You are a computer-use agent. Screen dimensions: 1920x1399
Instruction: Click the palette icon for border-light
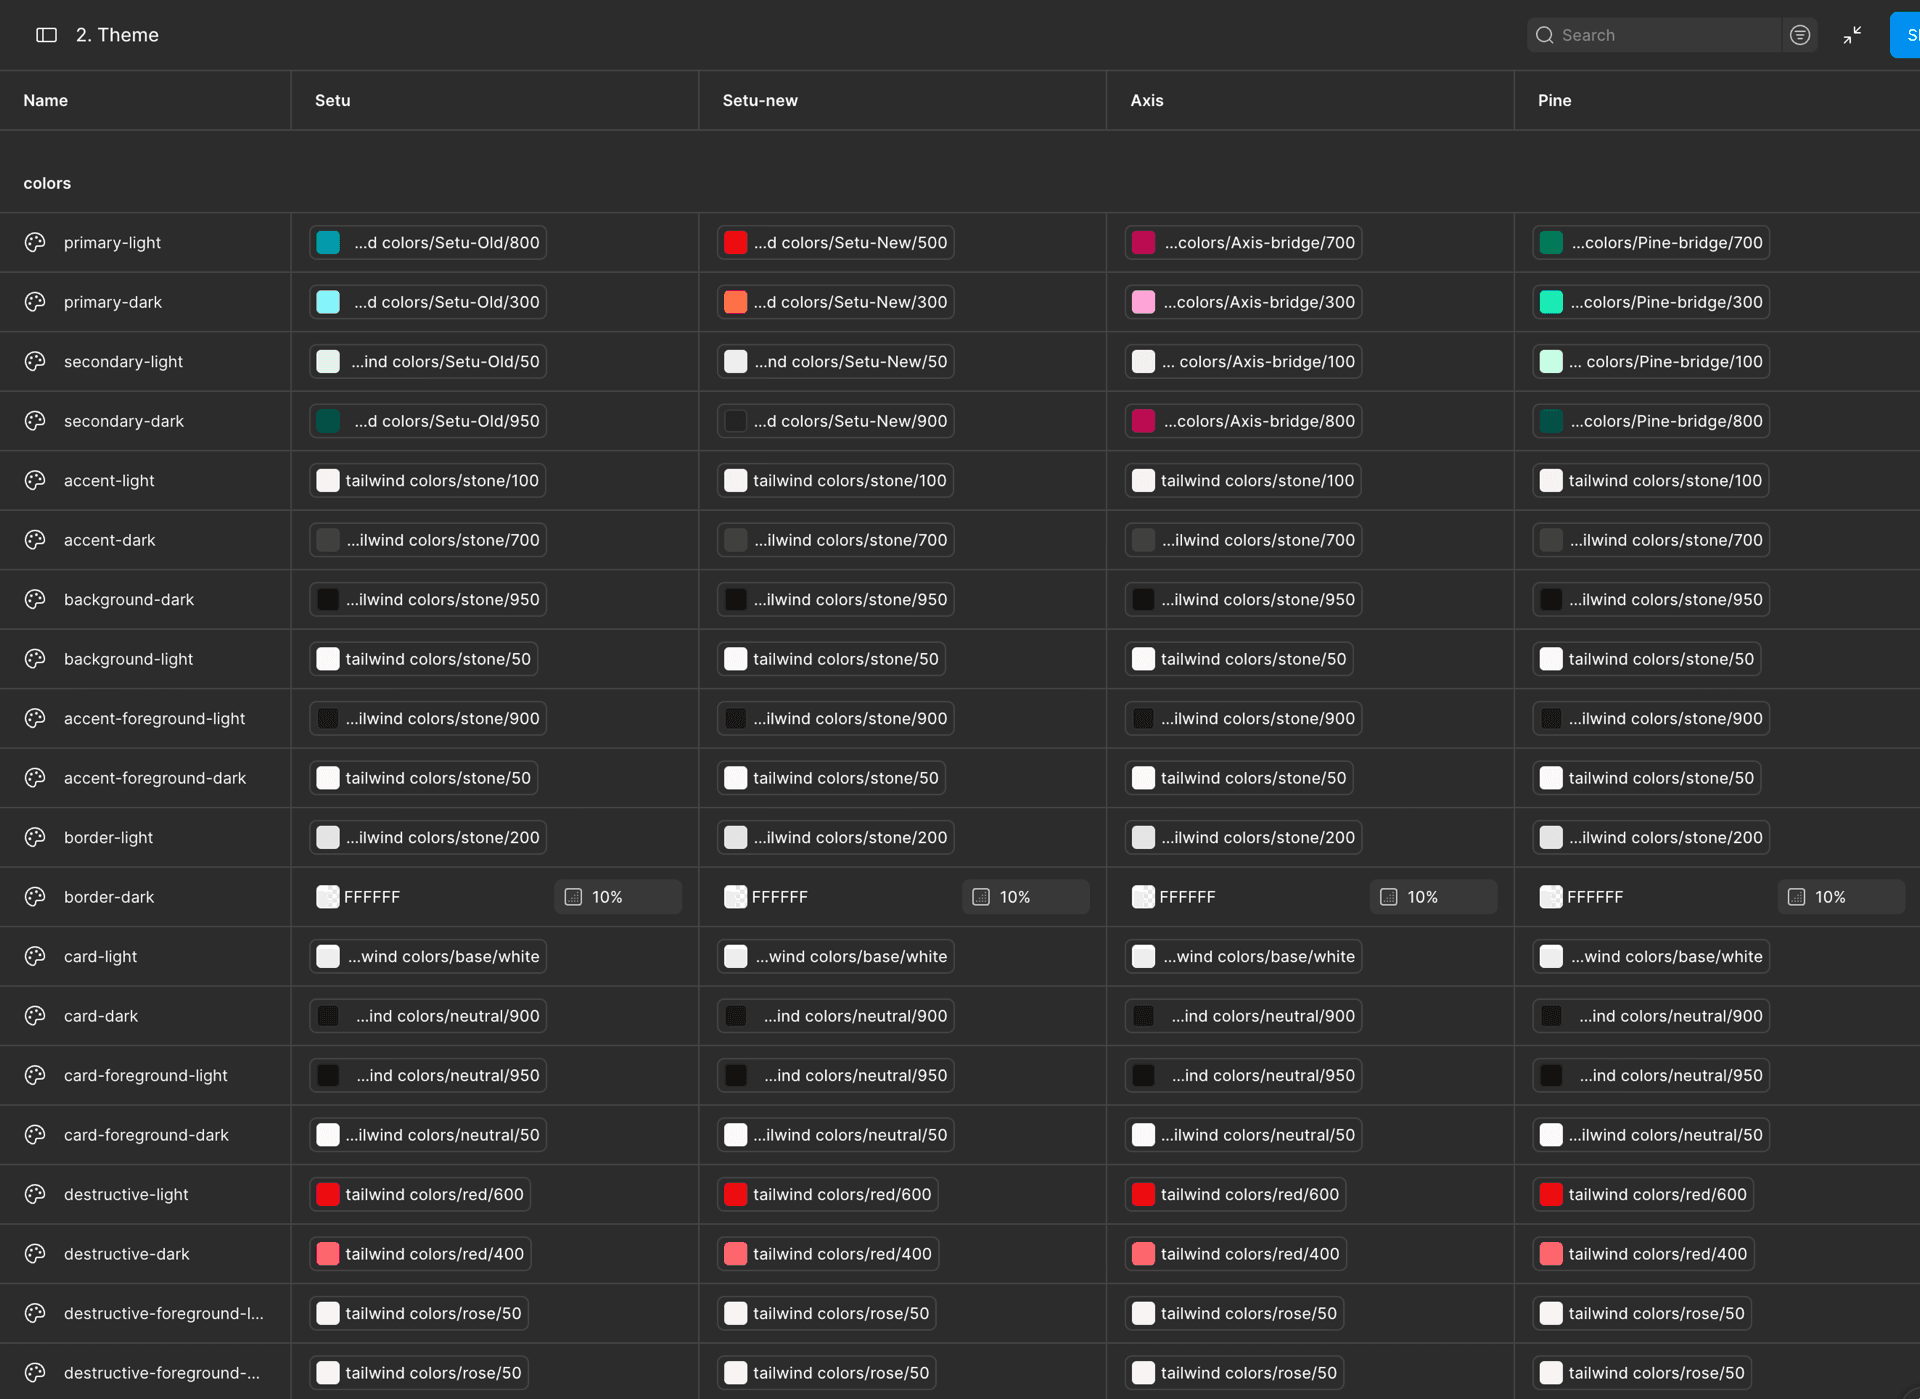coord(35,837)
